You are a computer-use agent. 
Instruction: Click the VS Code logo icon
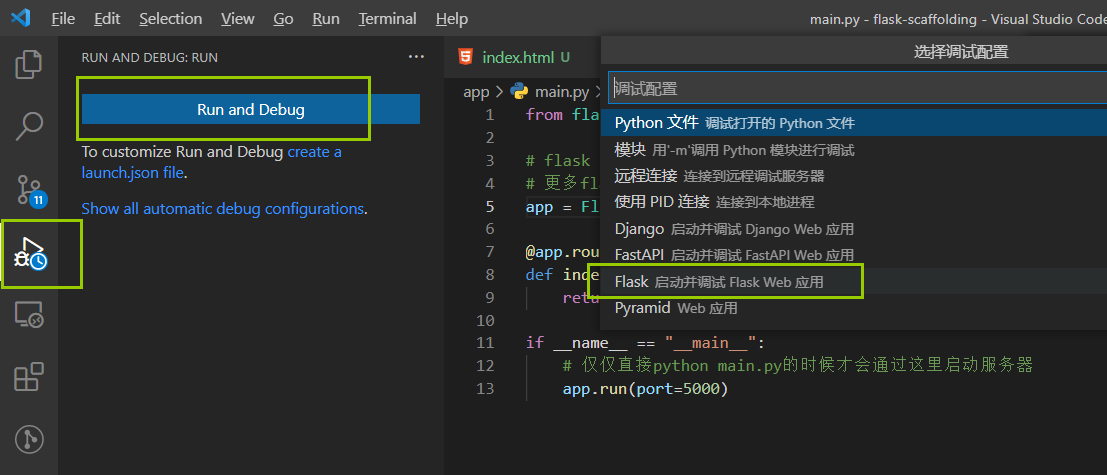click(x=20, y=18)
